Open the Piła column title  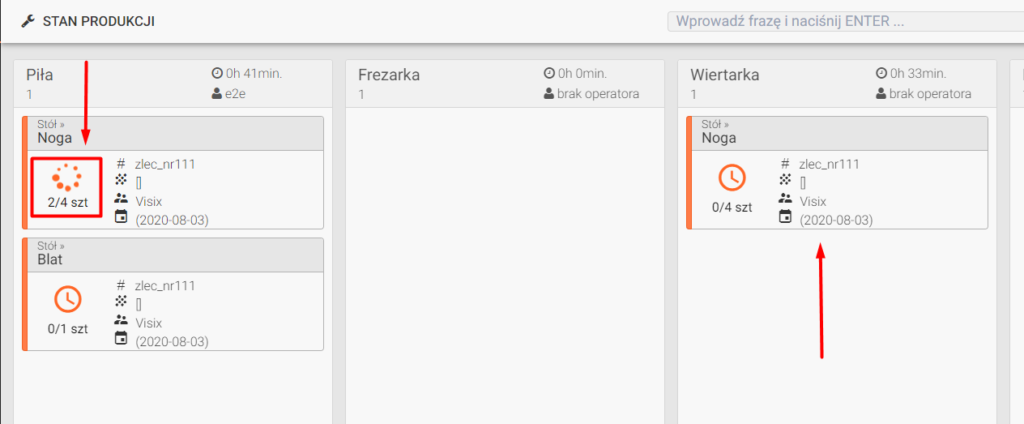[40, 75]
